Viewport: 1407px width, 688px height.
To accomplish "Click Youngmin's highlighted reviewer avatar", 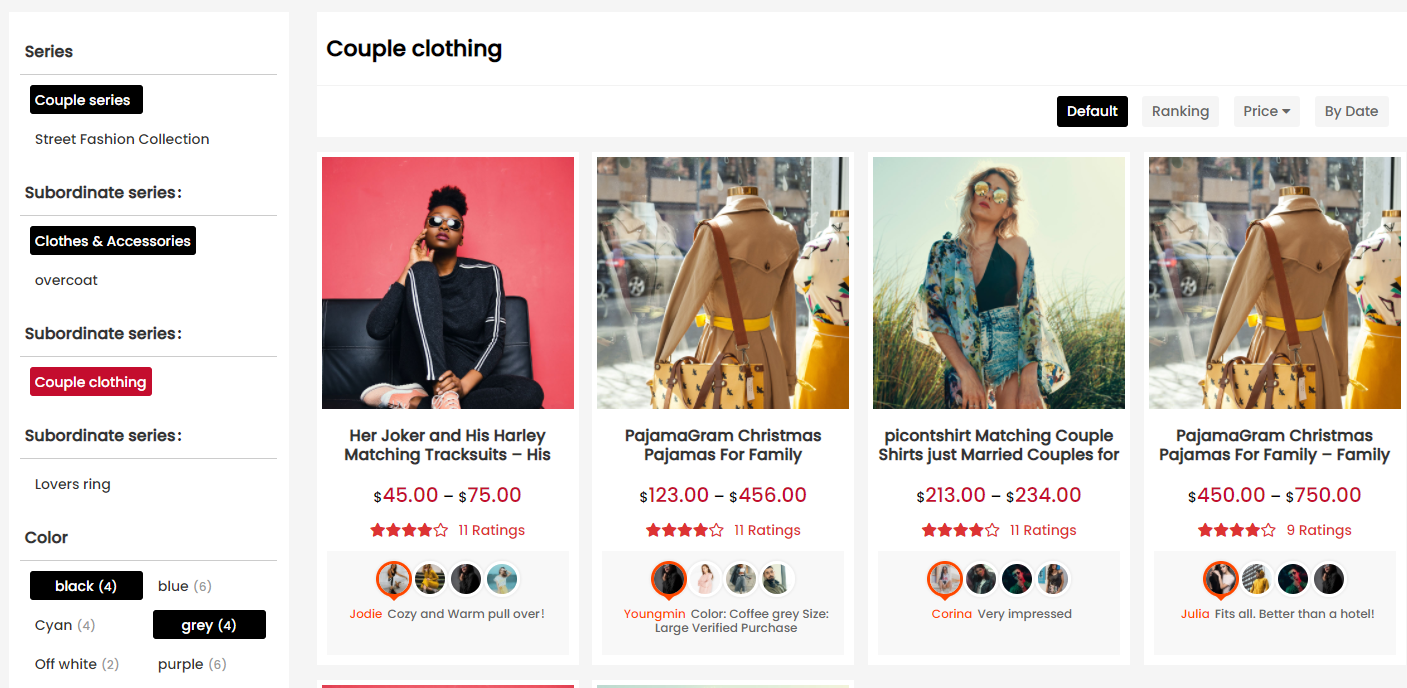I will click(668, 579).
